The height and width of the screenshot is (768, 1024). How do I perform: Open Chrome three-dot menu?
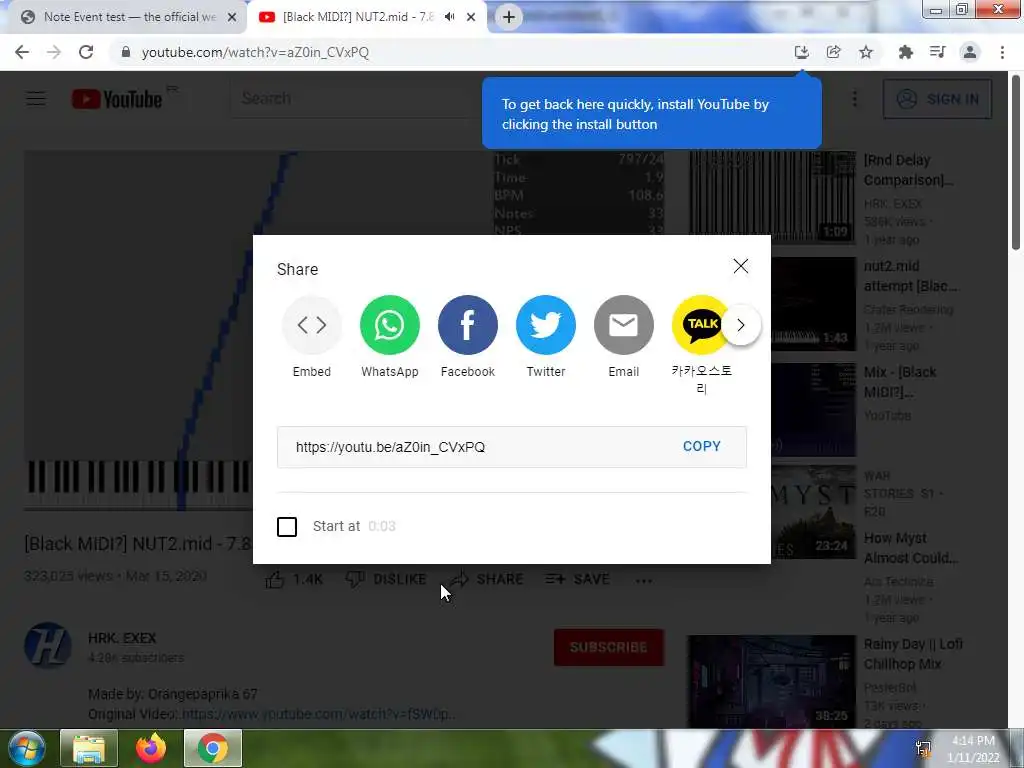click(1002, 52)
